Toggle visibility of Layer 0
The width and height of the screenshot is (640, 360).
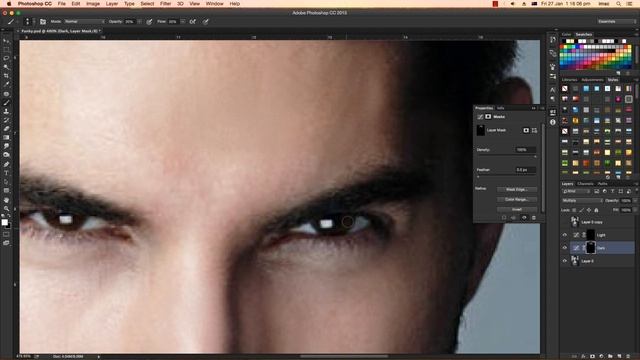(x=565, y=261)
